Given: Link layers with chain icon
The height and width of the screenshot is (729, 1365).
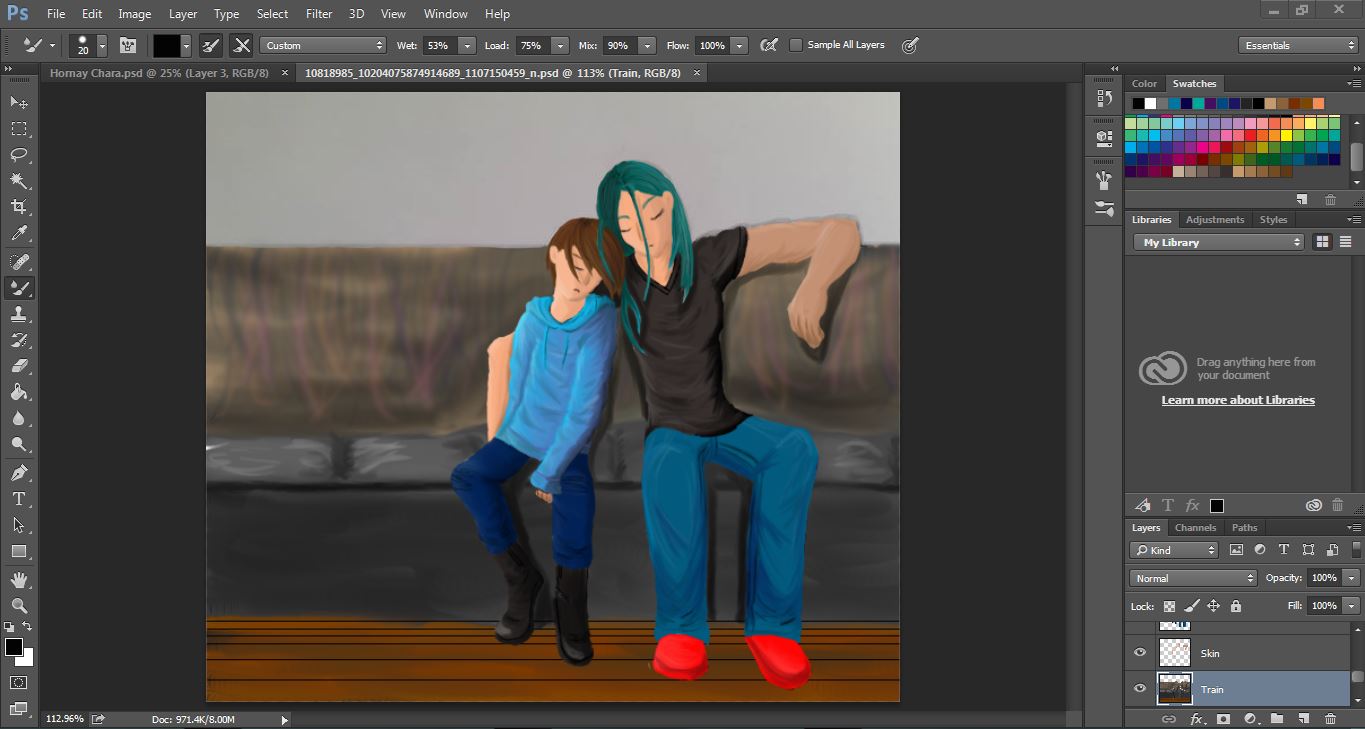Looking at the screenshot, I should pos(1168,718).
